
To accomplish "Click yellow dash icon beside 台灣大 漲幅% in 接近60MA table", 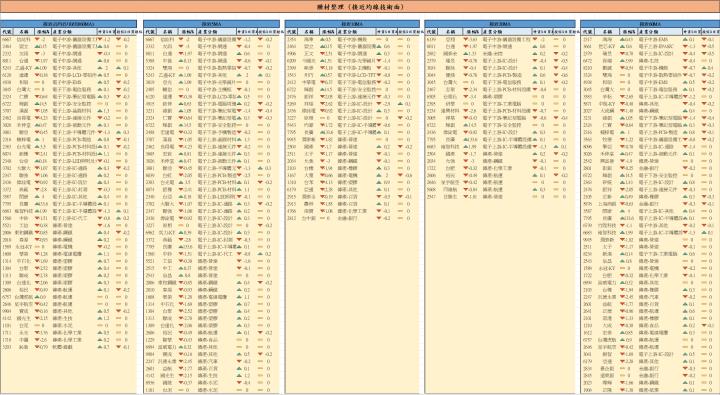I will coord(621,90).
